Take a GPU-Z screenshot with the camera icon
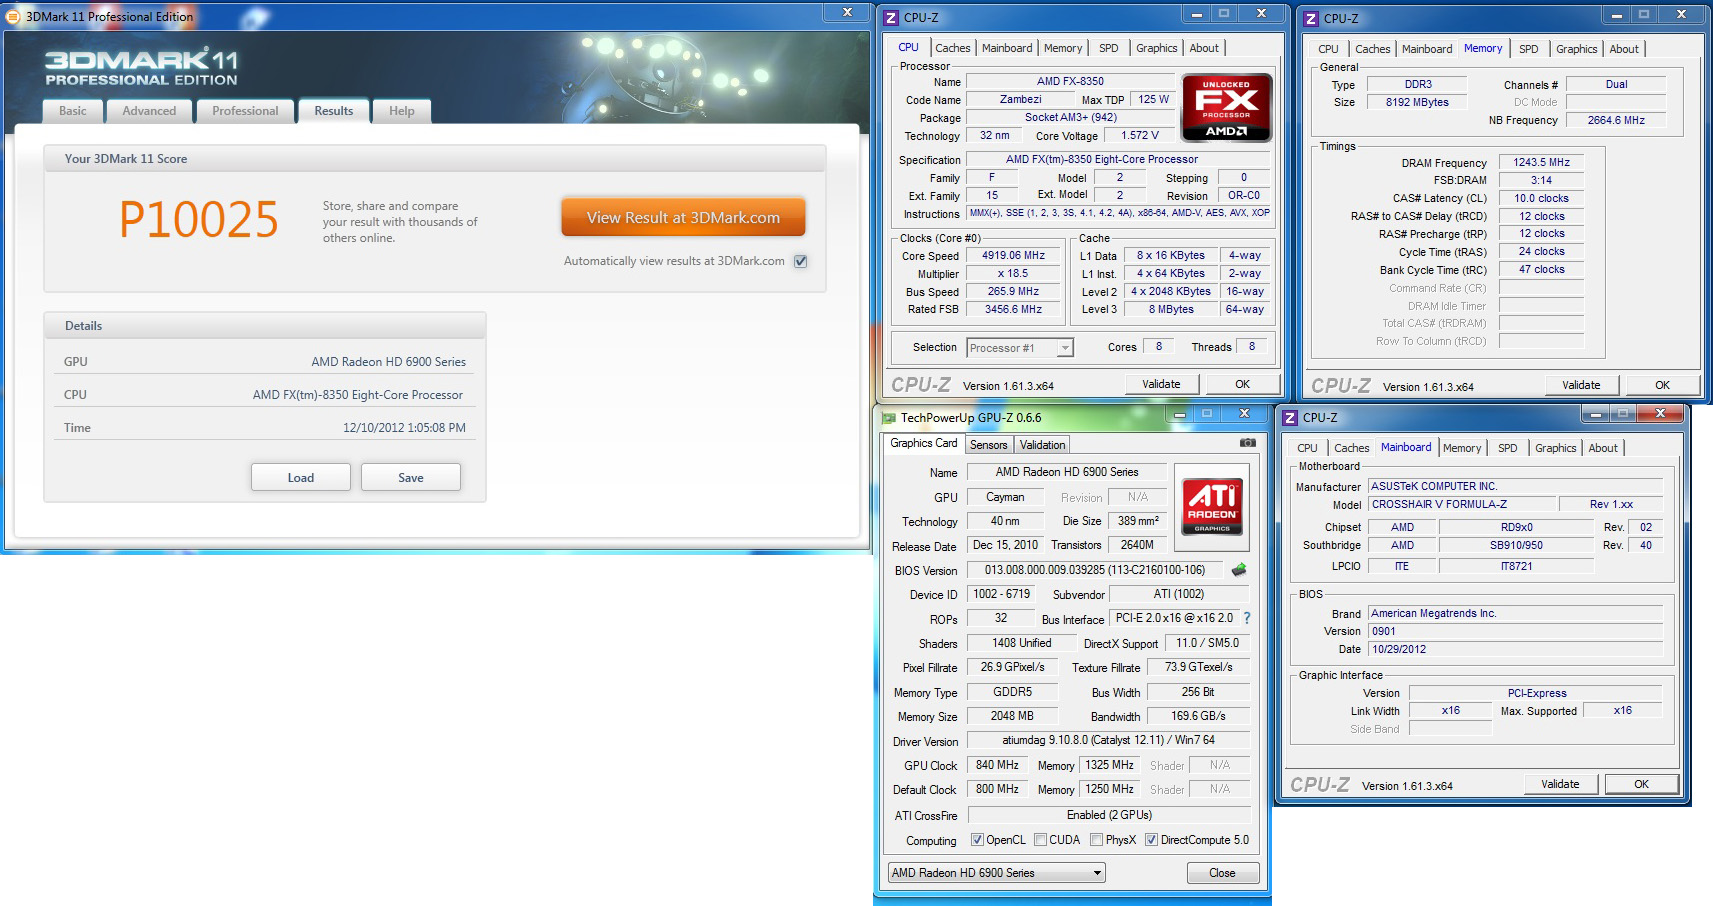 pos(1247,443)
